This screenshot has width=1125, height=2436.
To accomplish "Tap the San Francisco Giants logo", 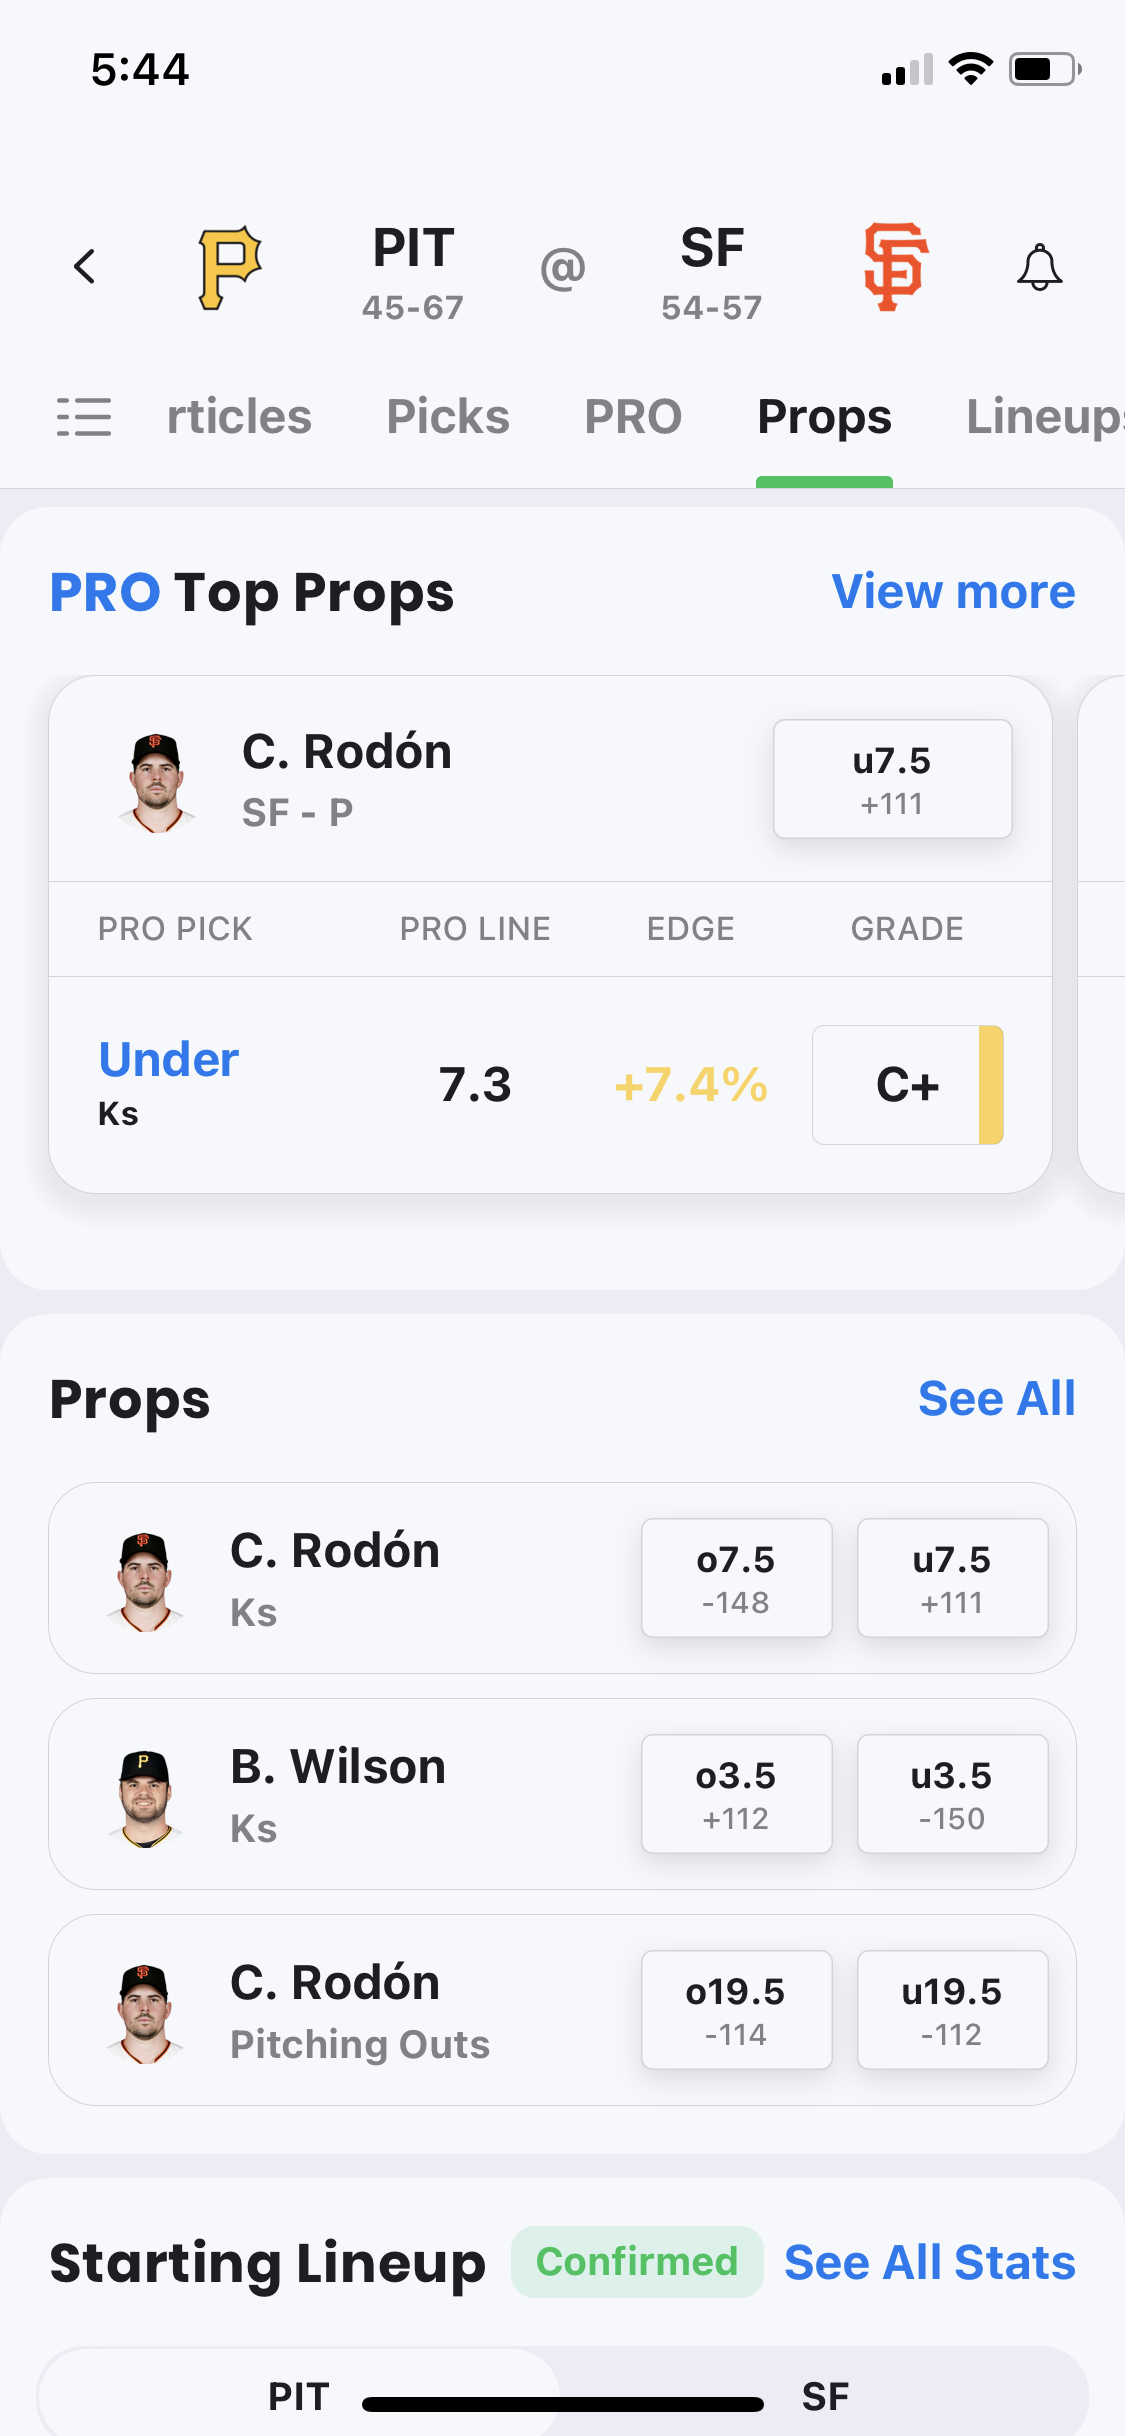I will 895,267.
